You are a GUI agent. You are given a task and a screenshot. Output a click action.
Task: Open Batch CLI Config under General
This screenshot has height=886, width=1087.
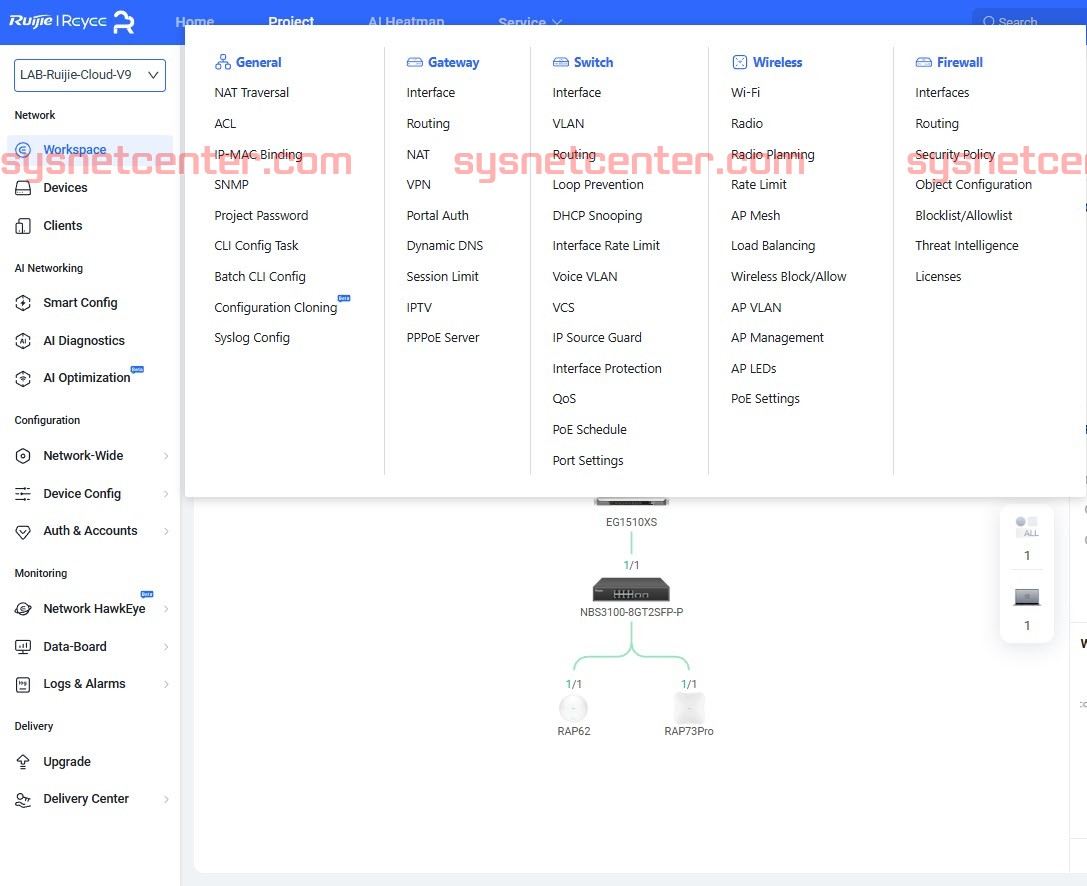(x=260, y=277)
